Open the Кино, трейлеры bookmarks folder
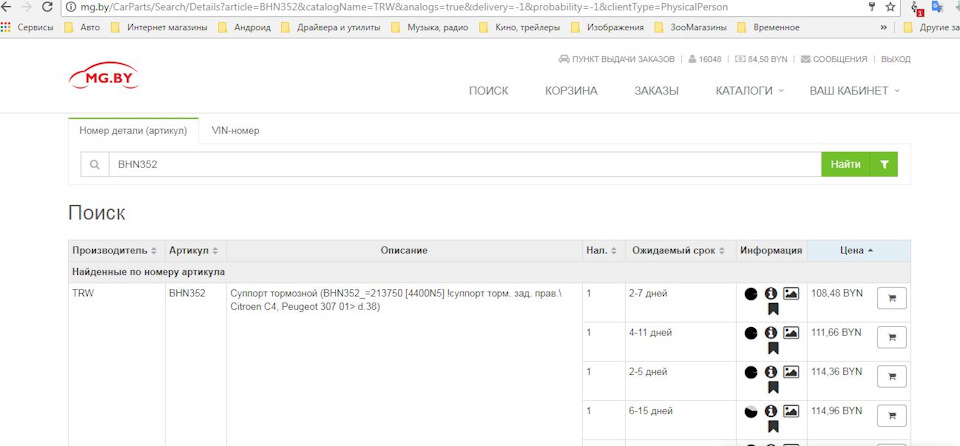The height and width of the screenshot is (446, 960). [x=520, y=27]
